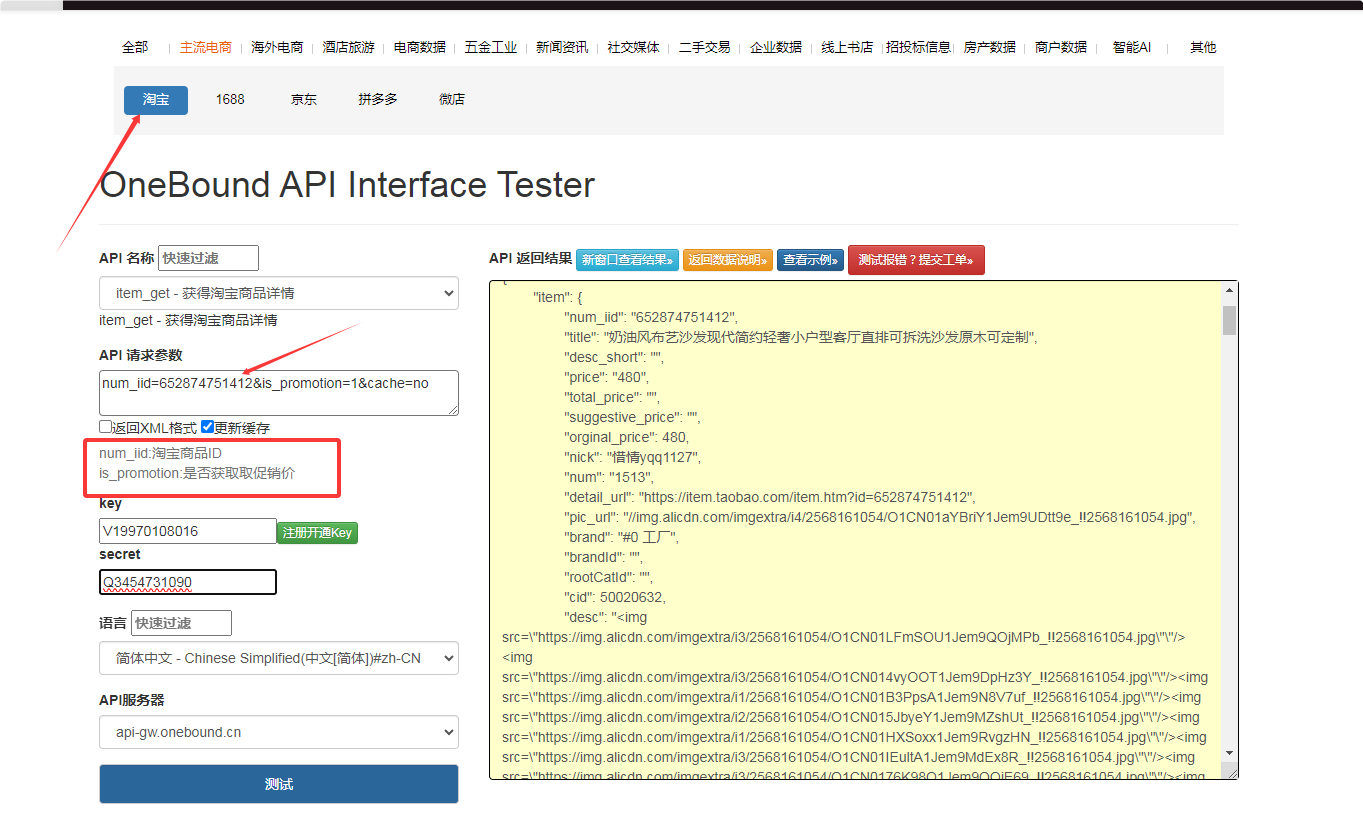The height and width of the screenshot is (822, 1363).
Task: Enable the 返回XML格式 checkbox
Action: 106,427
